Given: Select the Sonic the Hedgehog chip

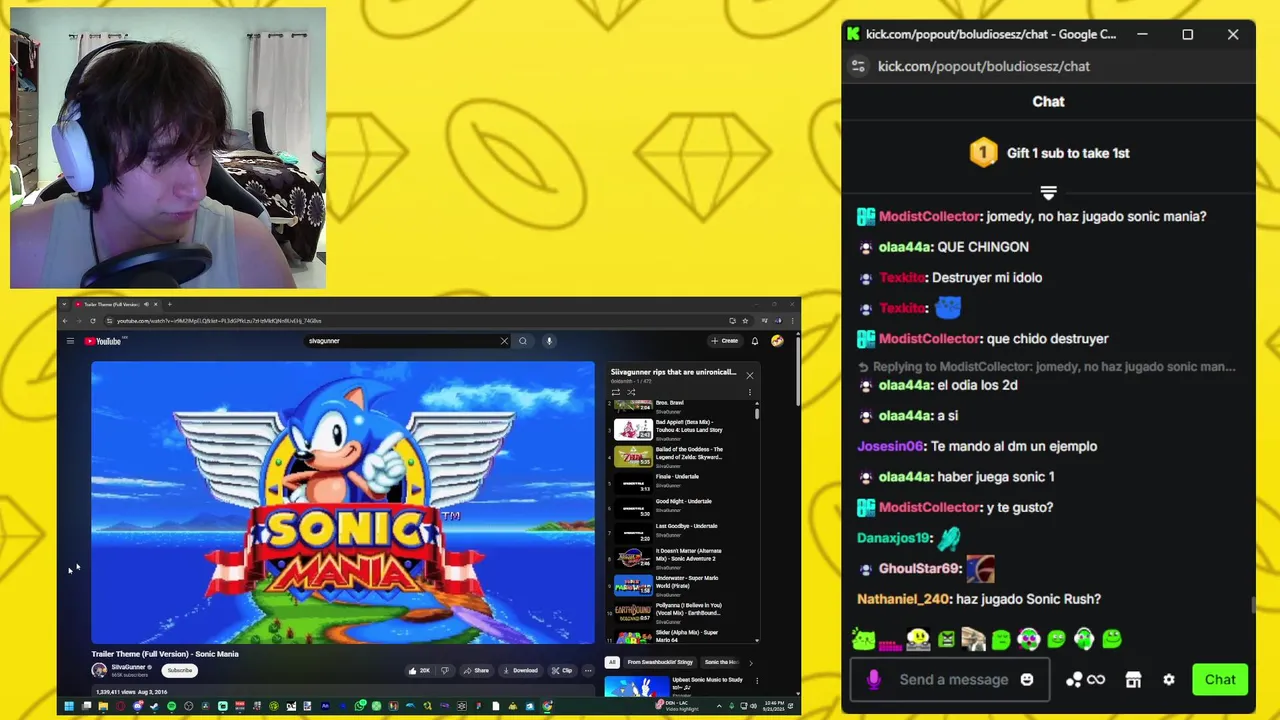Looking at the screenshot, I should pyautogui.click(x=722, y=662).
